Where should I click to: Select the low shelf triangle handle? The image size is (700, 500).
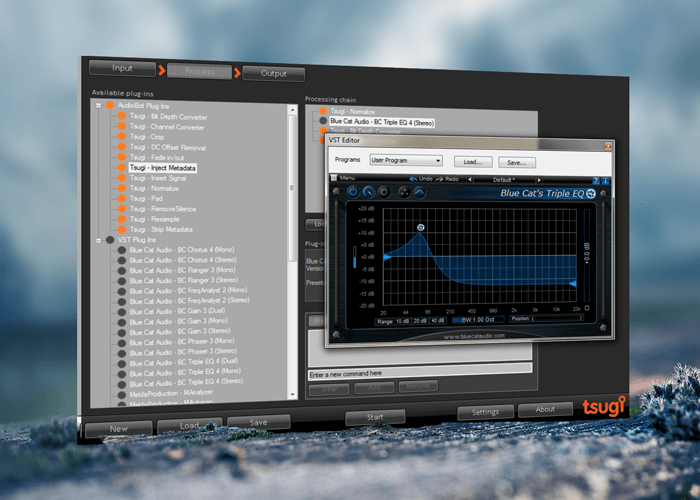pos(387,257)
